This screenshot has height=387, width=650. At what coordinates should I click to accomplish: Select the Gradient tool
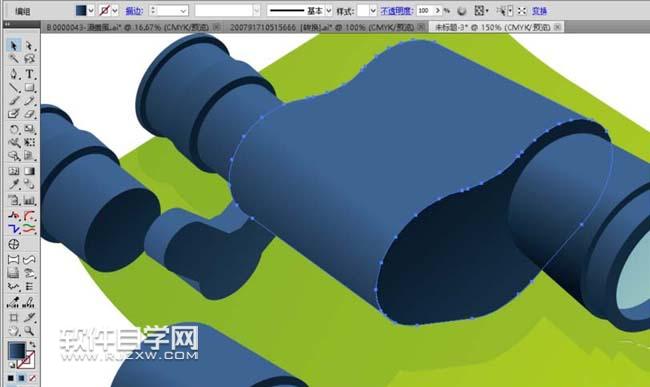(x=29, y=171)
